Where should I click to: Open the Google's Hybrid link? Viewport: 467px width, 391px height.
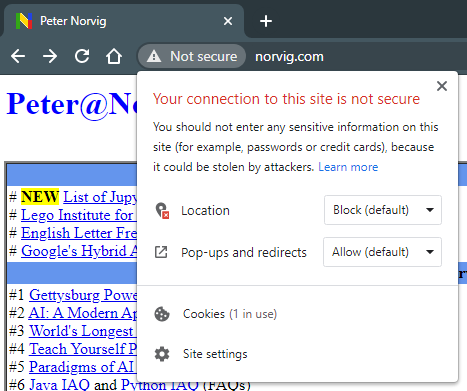click(x=79, y=251)
